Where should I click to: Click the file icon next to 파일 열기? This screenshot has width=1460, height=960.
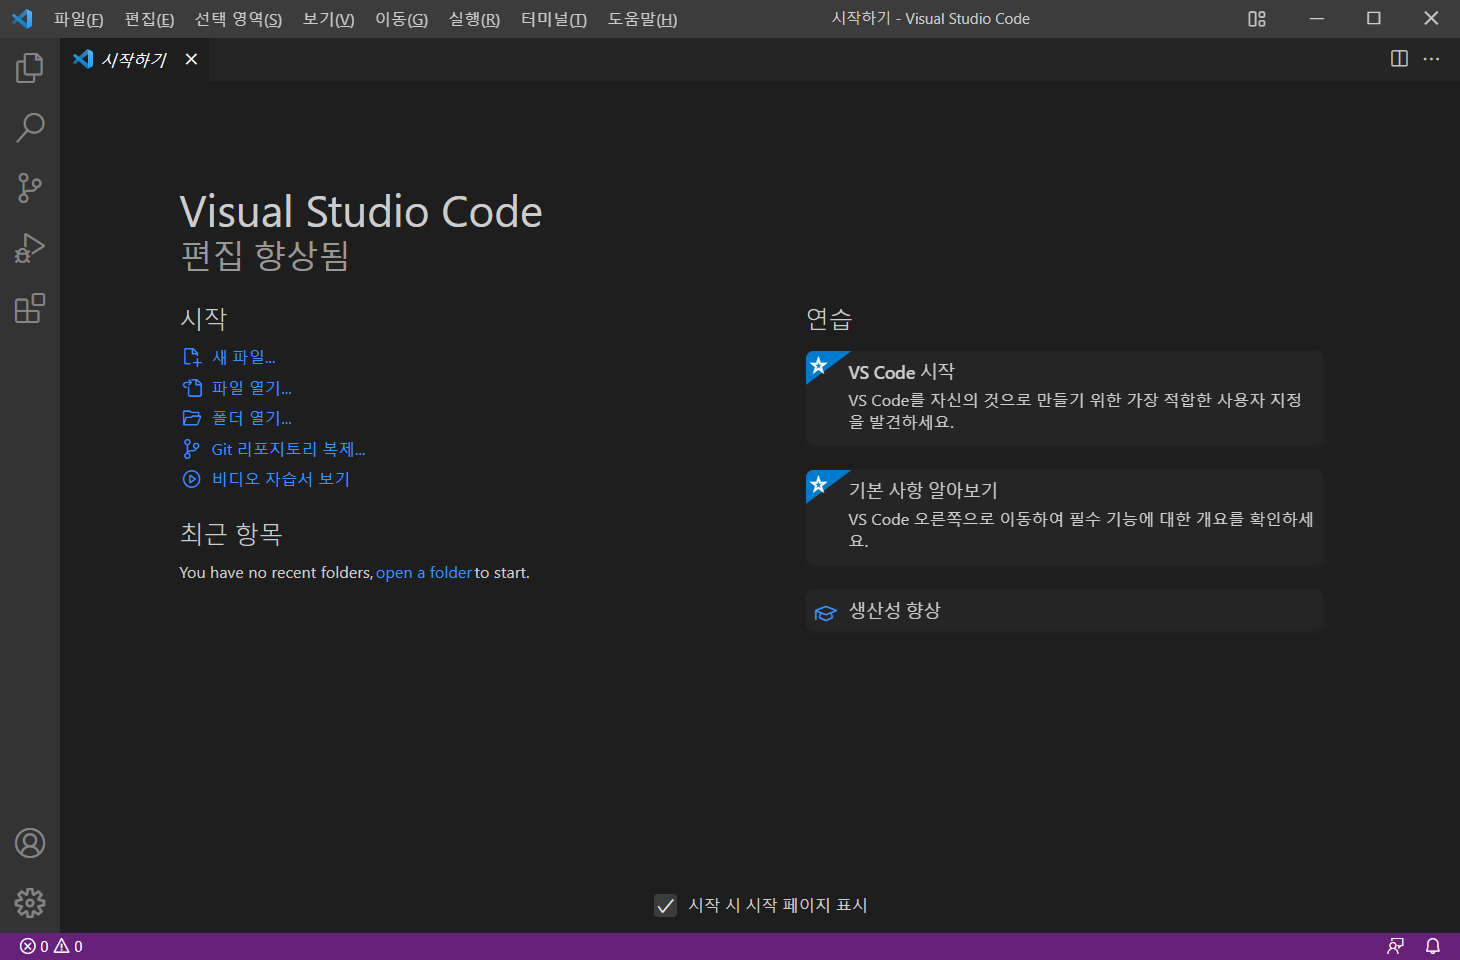(x=192, y=388)
